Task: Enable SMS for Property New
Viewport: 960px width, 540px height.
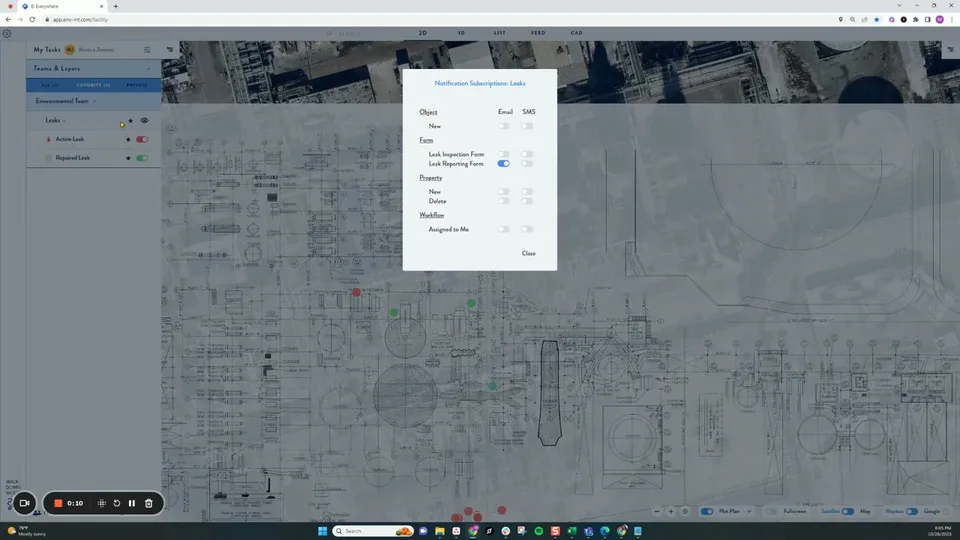Action: click(527, 192)
